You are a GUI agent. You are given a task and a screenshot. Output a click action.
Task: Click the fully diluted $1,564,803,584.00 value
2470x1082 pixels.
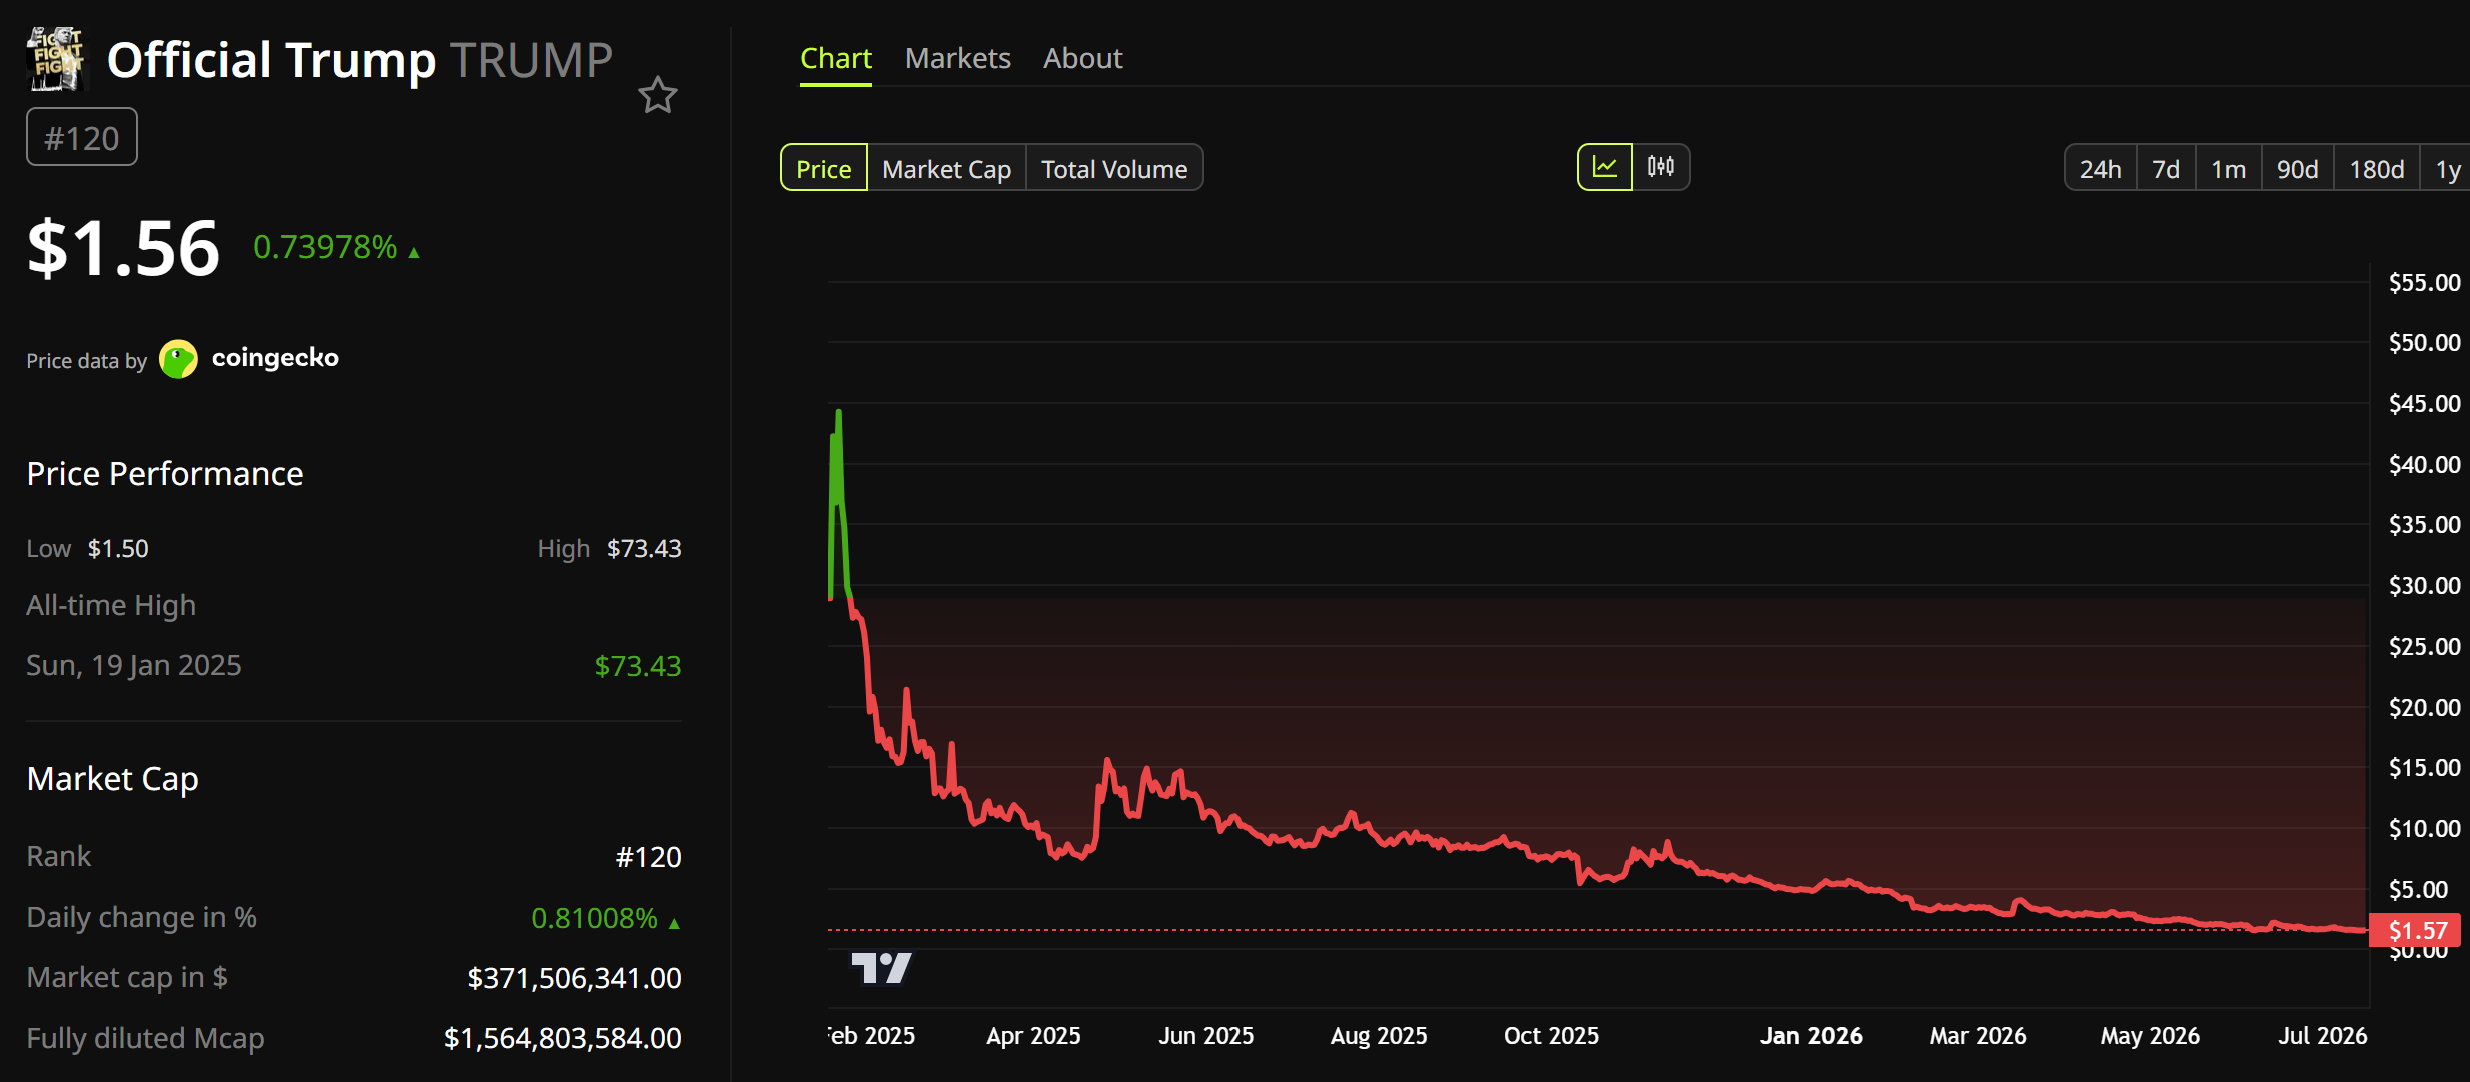pyautogui.click(x=563, y=1038)
